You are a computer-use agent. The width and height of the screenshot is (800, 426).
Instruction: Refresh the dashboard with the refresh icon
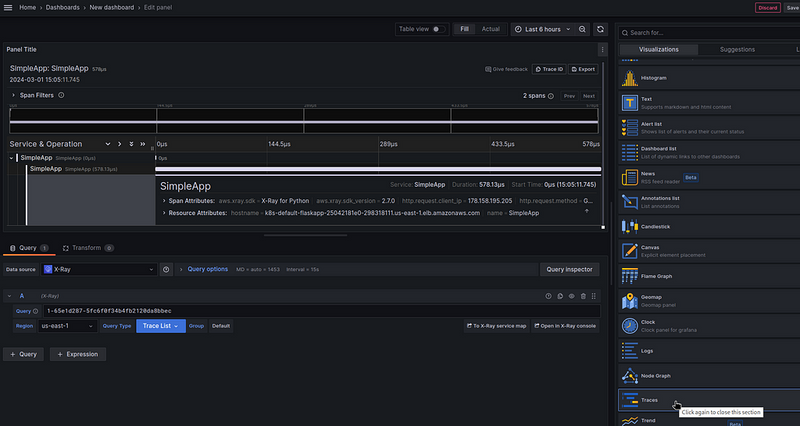[x=601, y=29]
